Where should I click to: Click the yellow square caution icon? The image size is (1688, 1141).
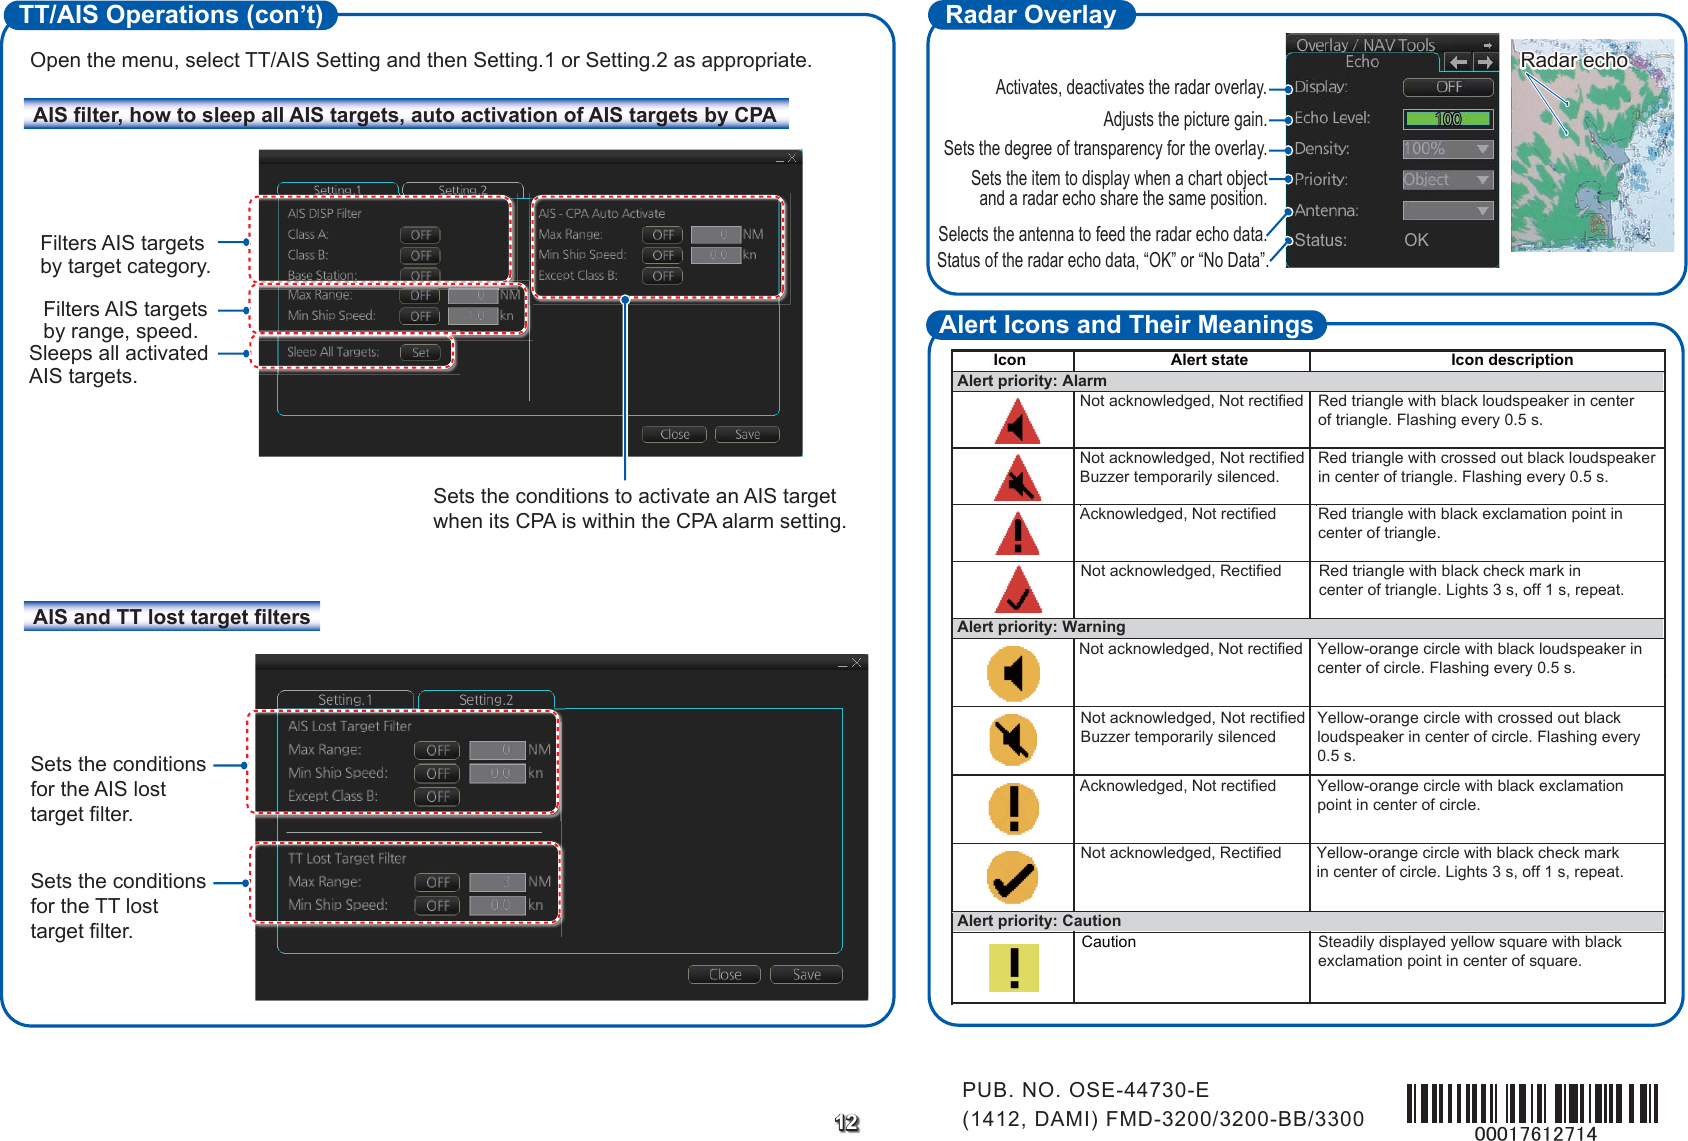pos(1014,968)
